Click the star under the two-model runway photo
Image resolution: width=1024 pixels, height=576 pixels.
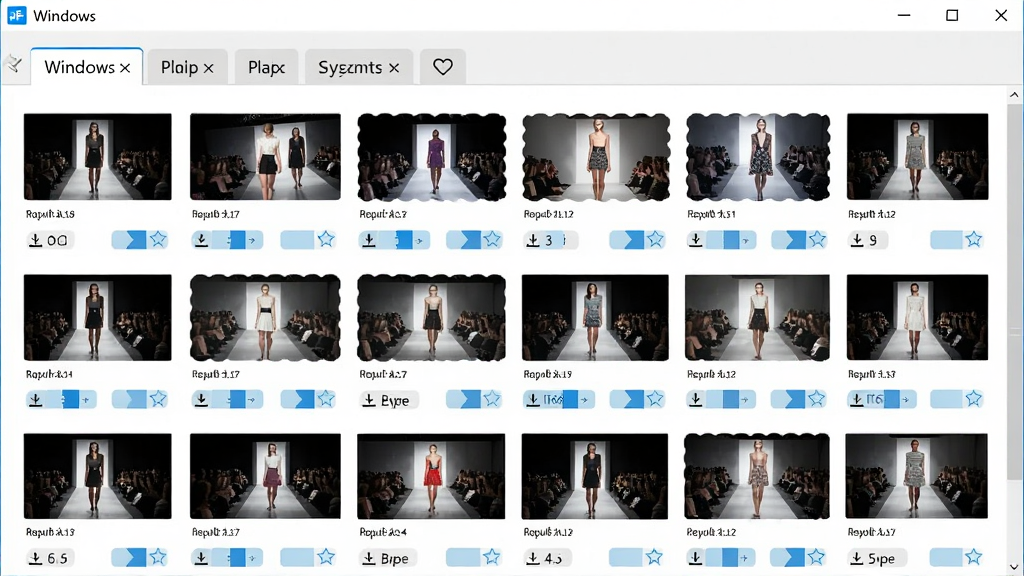(326, 240)
